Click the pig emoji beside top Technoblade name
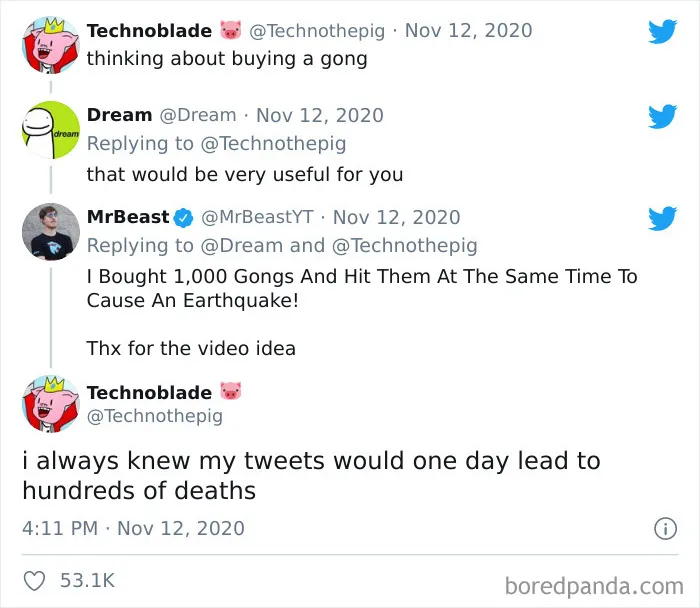This screenshot has height=608, width=700. point(231,30)
